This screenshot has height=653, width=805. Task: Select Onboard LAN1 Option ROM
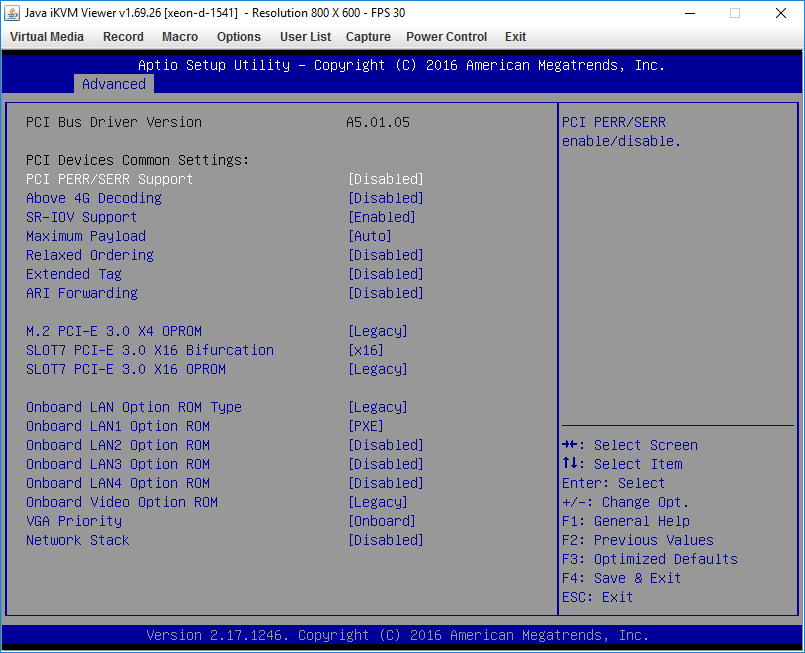pyautogui.click(x=118, y=426)
